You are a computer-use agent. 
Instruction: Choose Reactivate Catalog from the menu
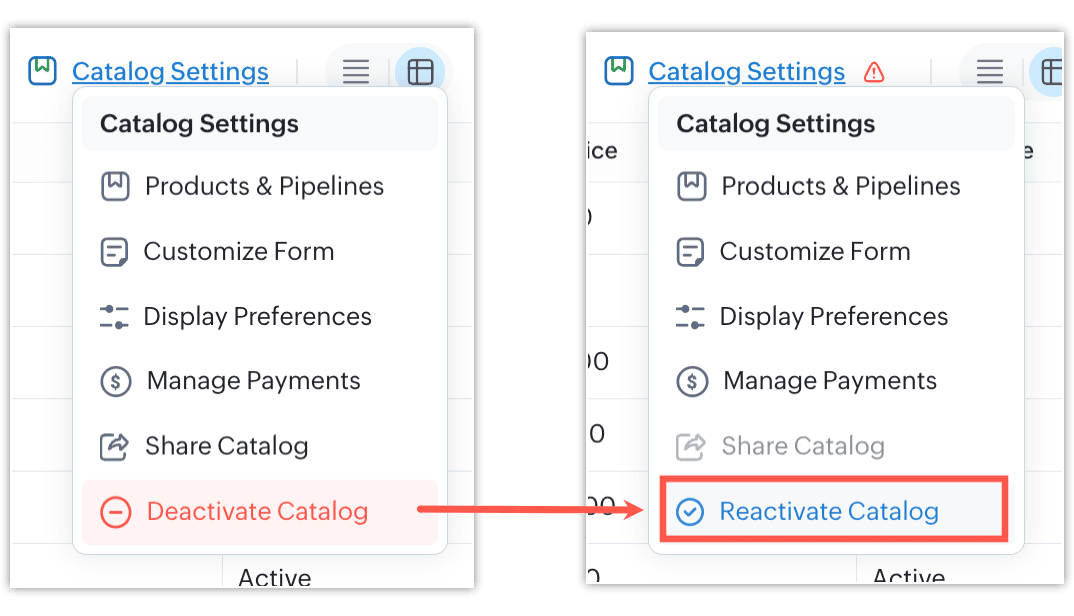(x=829, y=512)
